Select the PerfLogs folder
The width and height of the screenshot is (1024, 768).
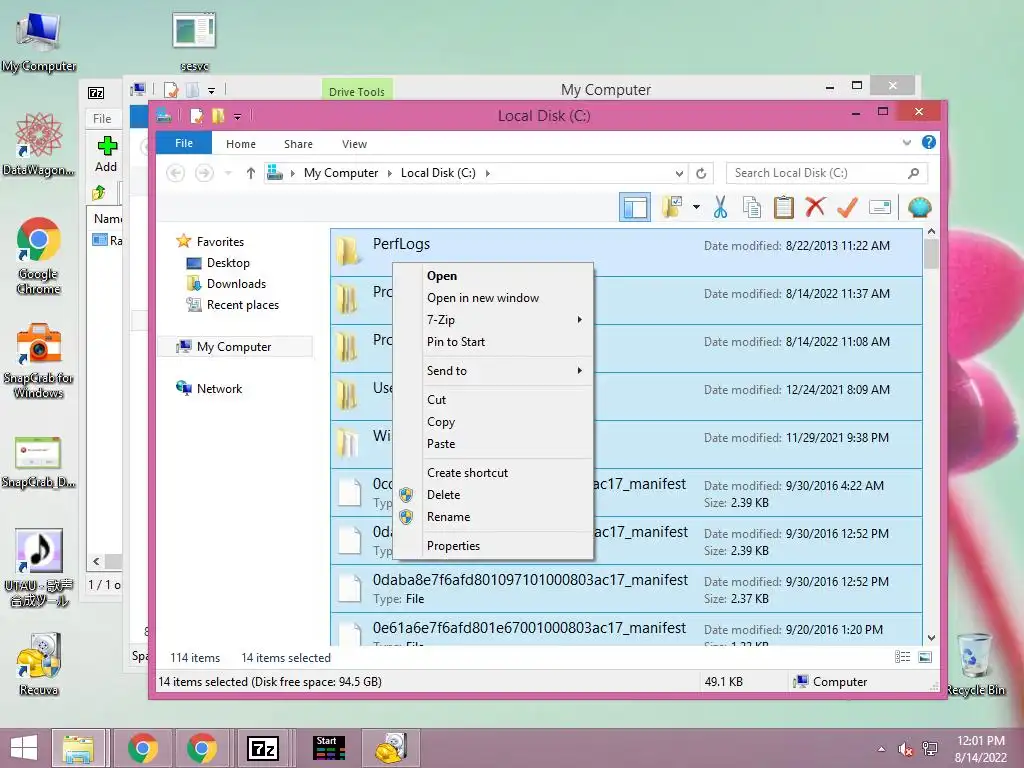click(x=626, y=252)
